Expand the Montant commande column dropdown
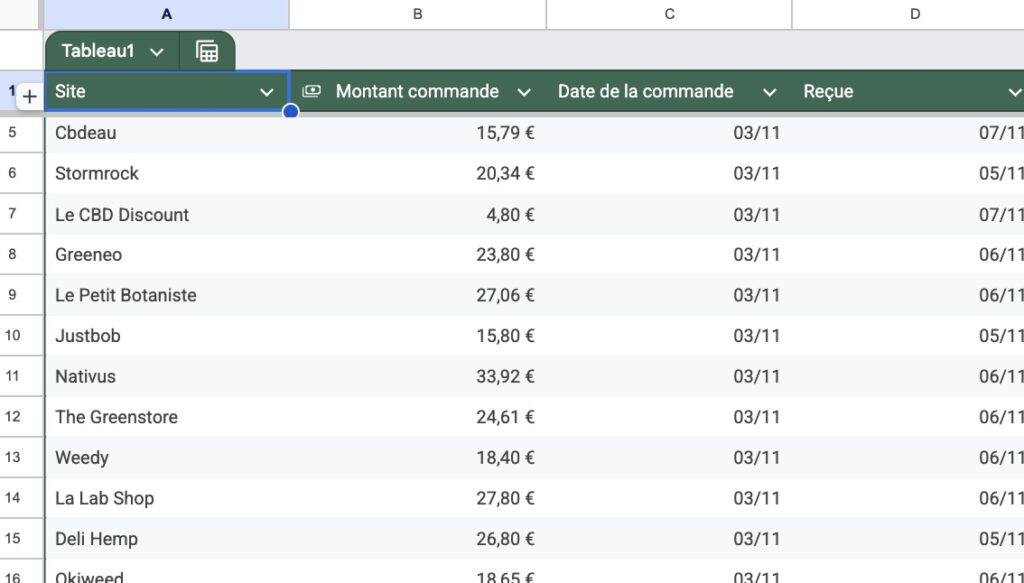This screenshot has width=1024, height=583. [523, 92]
